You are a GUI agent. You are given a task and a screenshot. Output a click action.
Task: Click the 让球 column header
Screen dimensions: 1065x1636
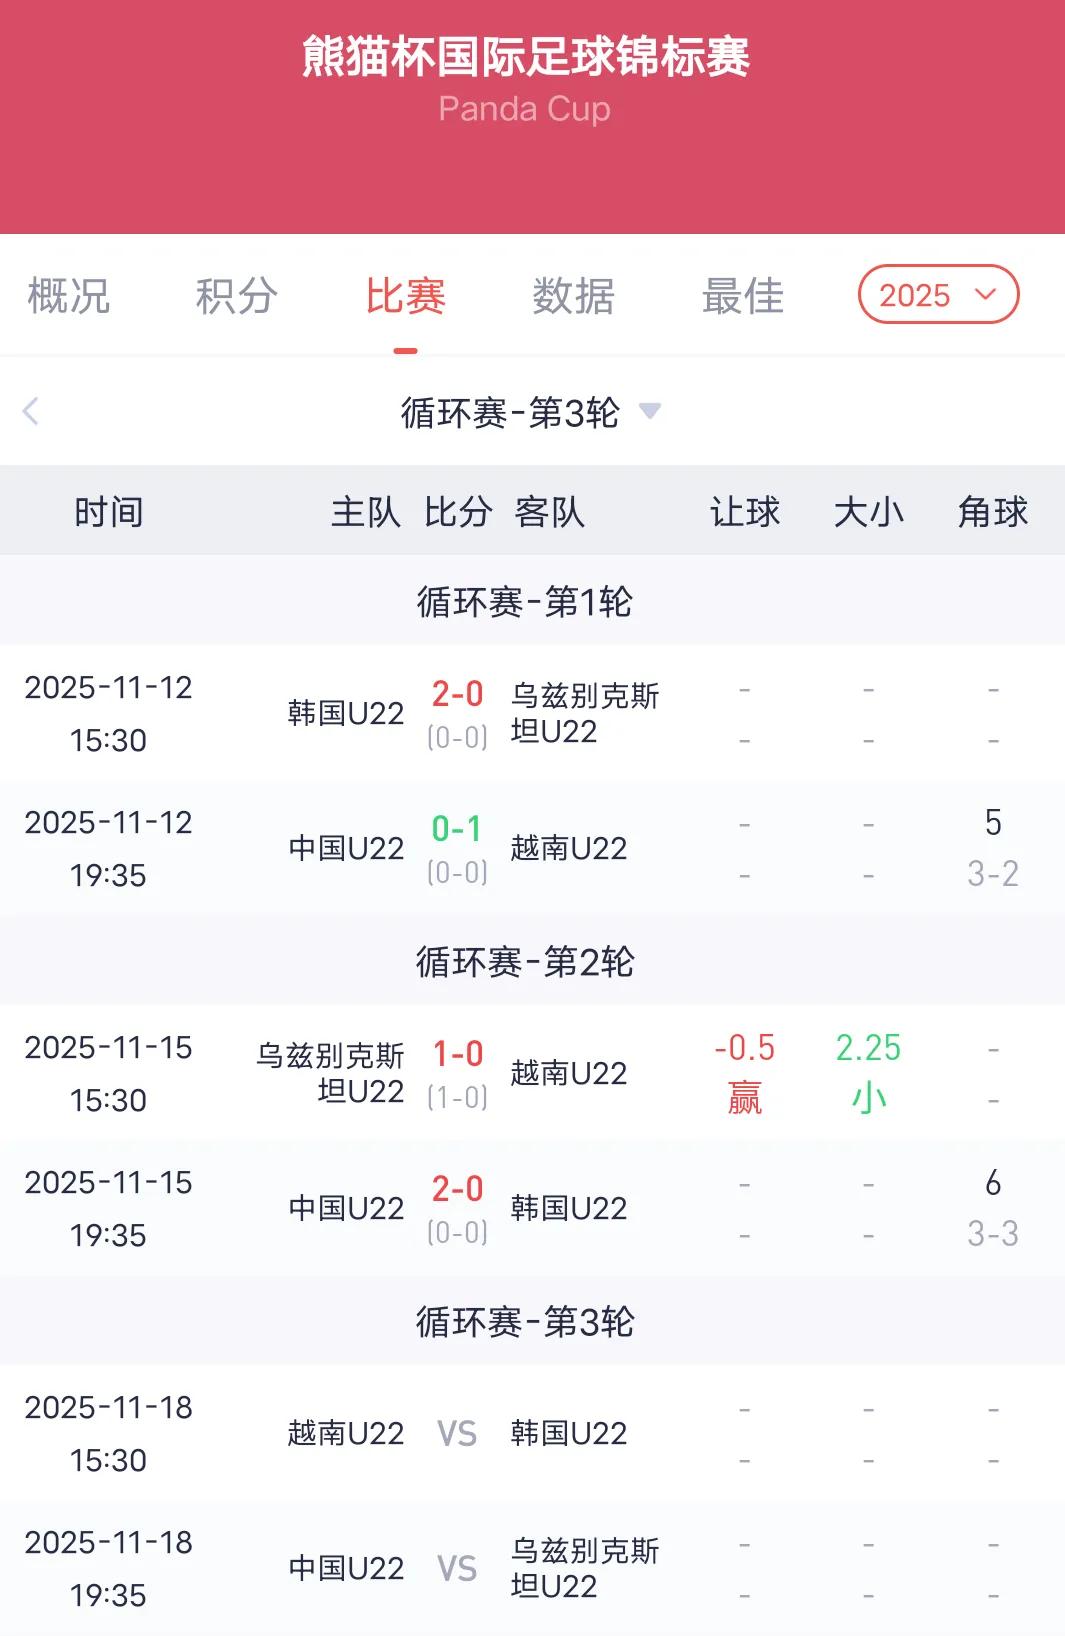click(x=744, y=512)
